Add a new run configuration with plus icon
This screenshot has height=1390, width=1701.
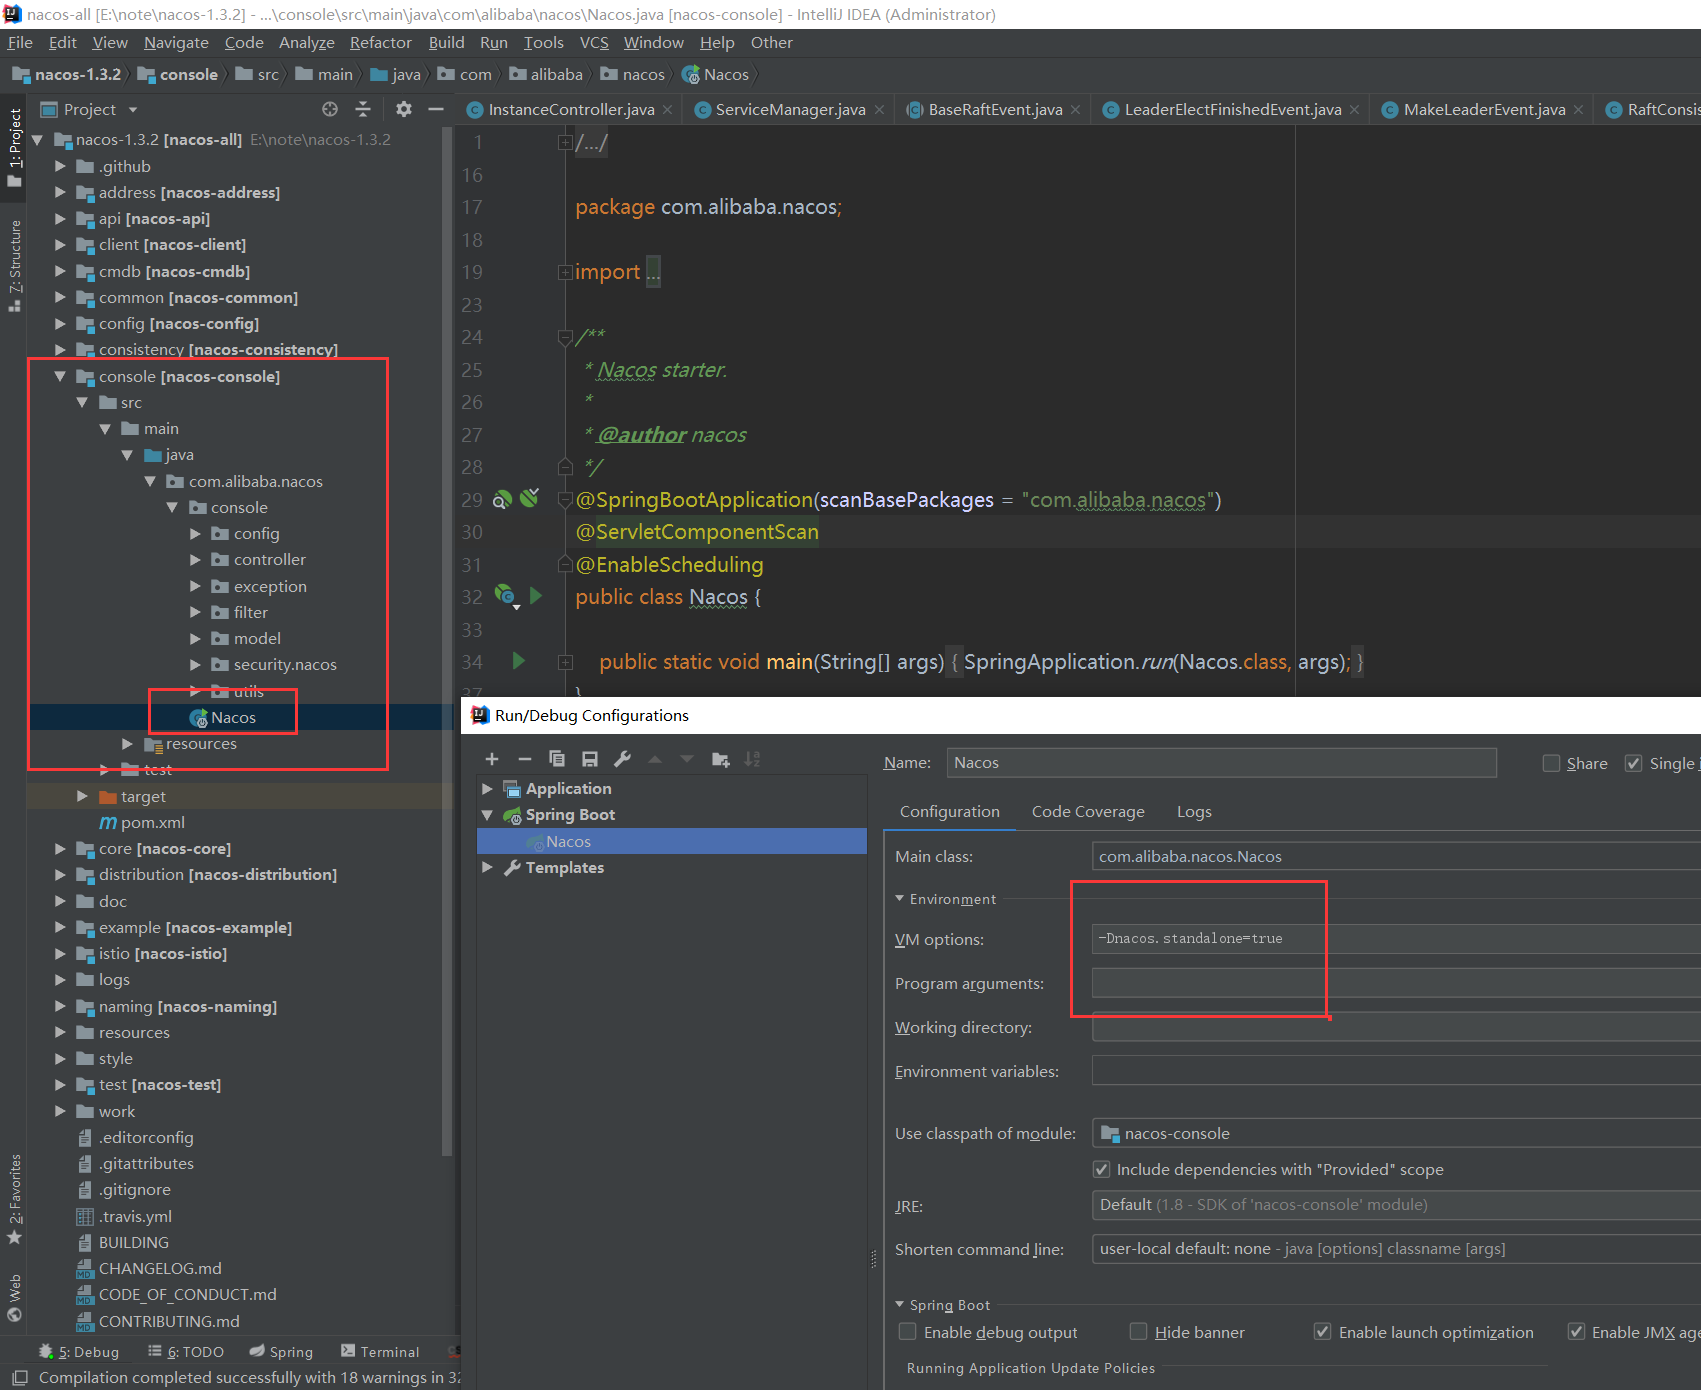click(492, 759)
